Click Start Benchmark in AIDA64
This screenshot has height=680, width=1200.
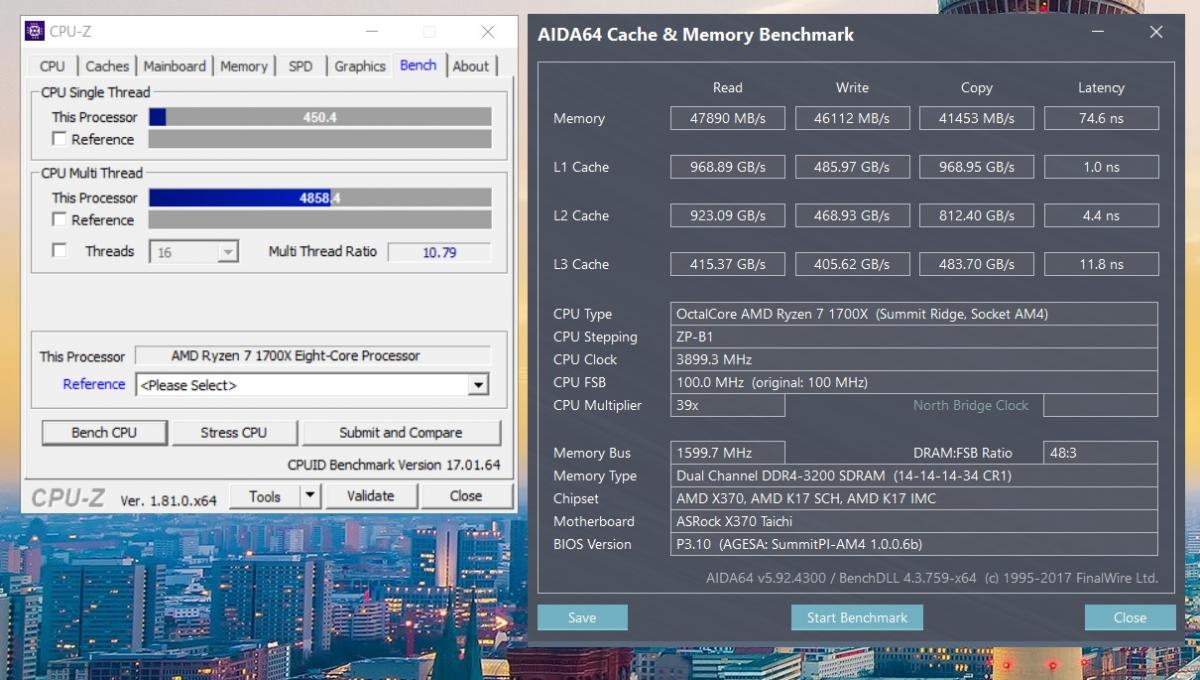tap(857, 618)
